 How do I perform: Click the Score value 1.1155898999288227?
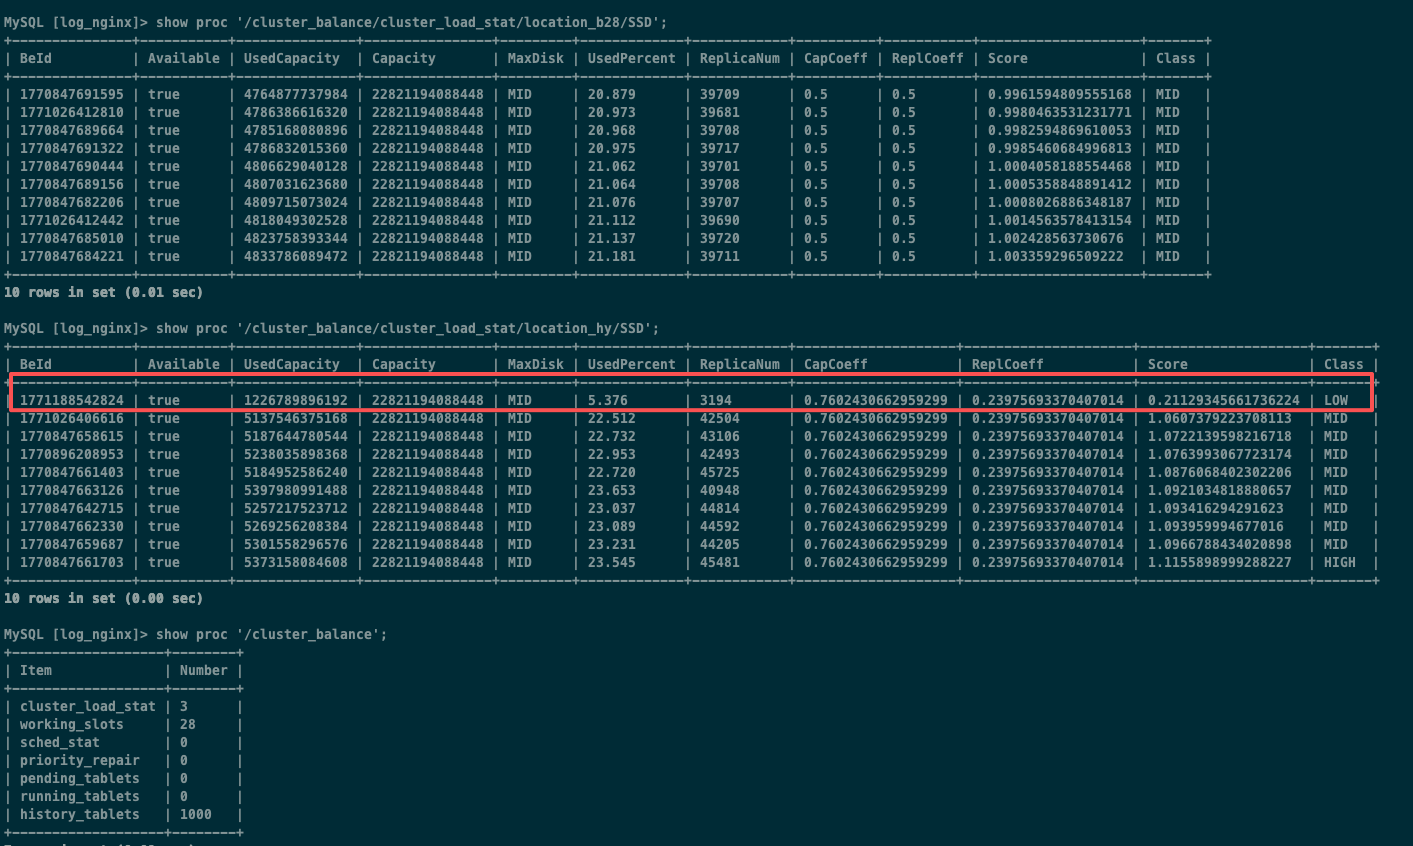click(1219, 562)
